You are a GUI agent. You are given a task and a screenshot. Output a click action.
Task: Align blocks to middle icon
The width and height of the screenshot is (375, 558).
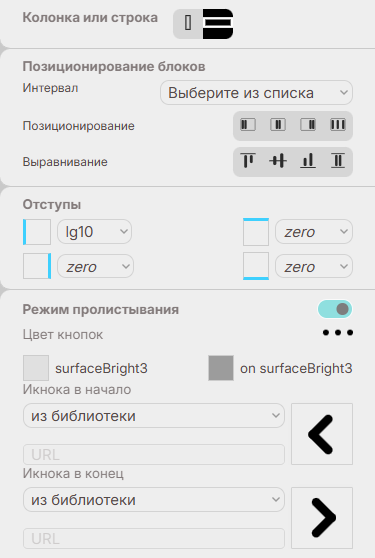(278, 161)
